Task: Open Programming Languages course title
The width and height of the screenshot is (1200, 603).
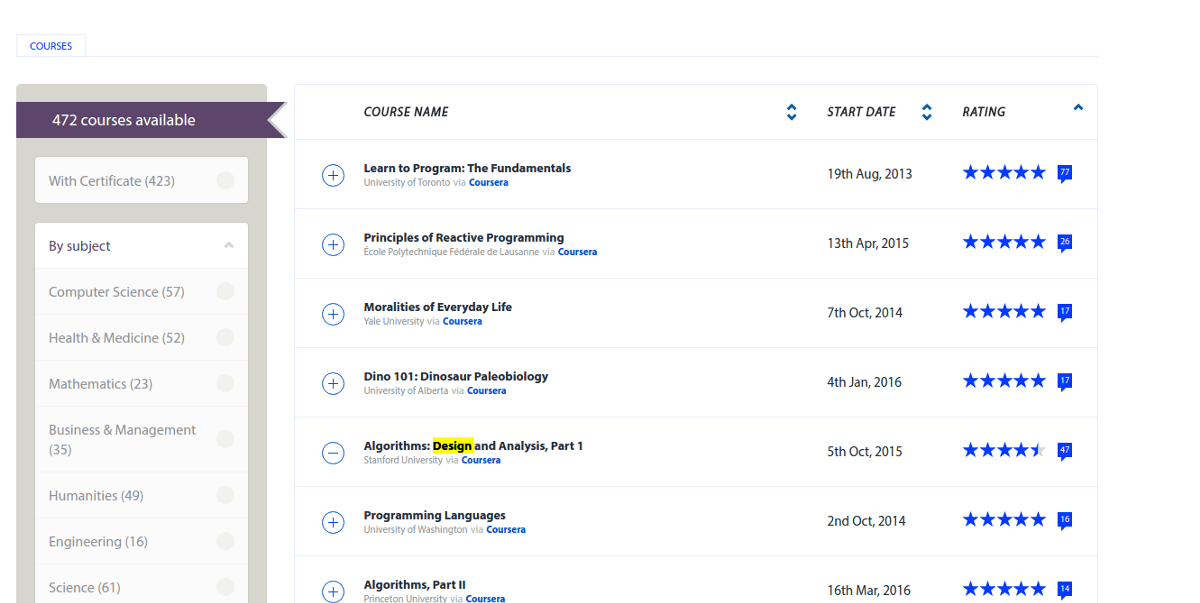Action: point(434,516)
